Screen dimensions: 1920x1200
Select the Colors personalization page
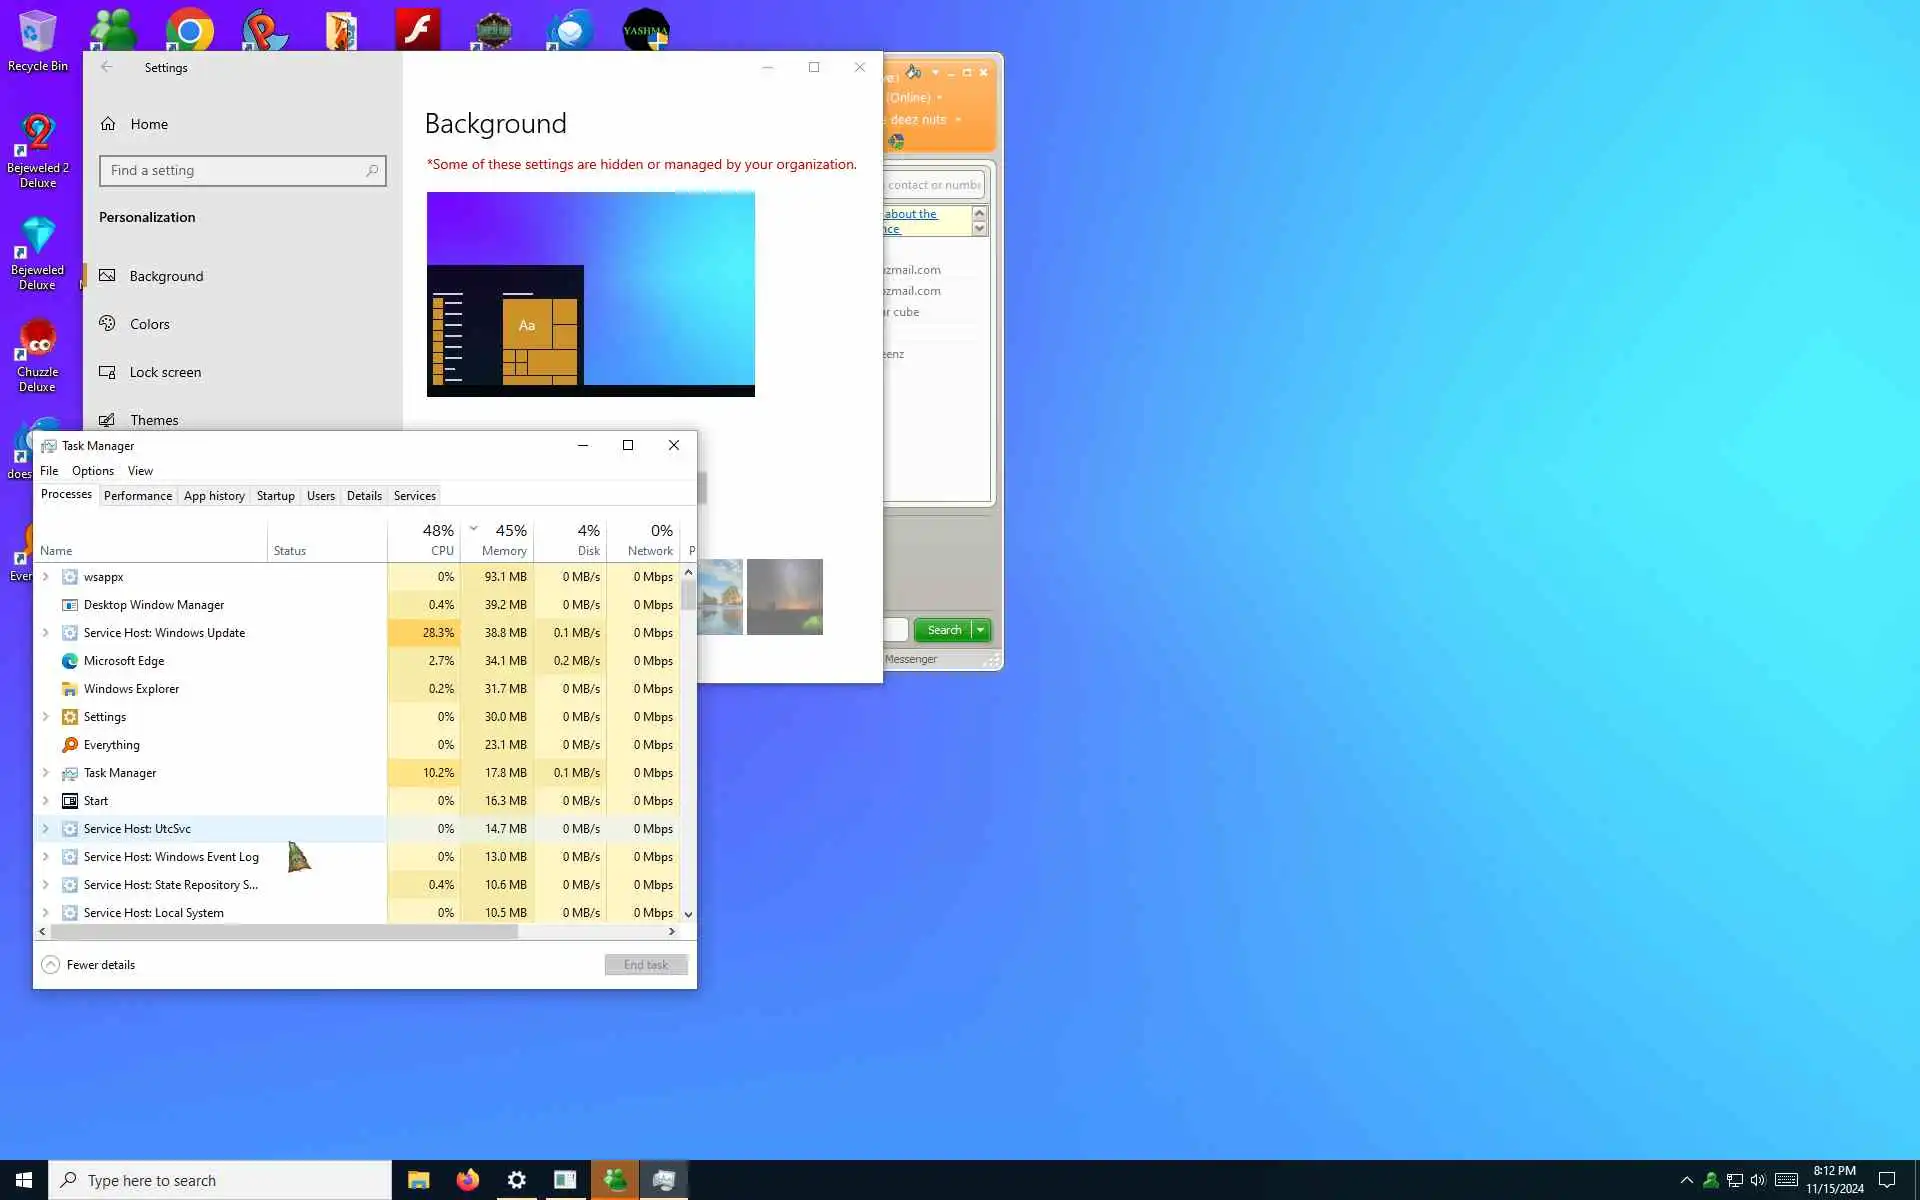pyautogui.click(x=149, y=324)
